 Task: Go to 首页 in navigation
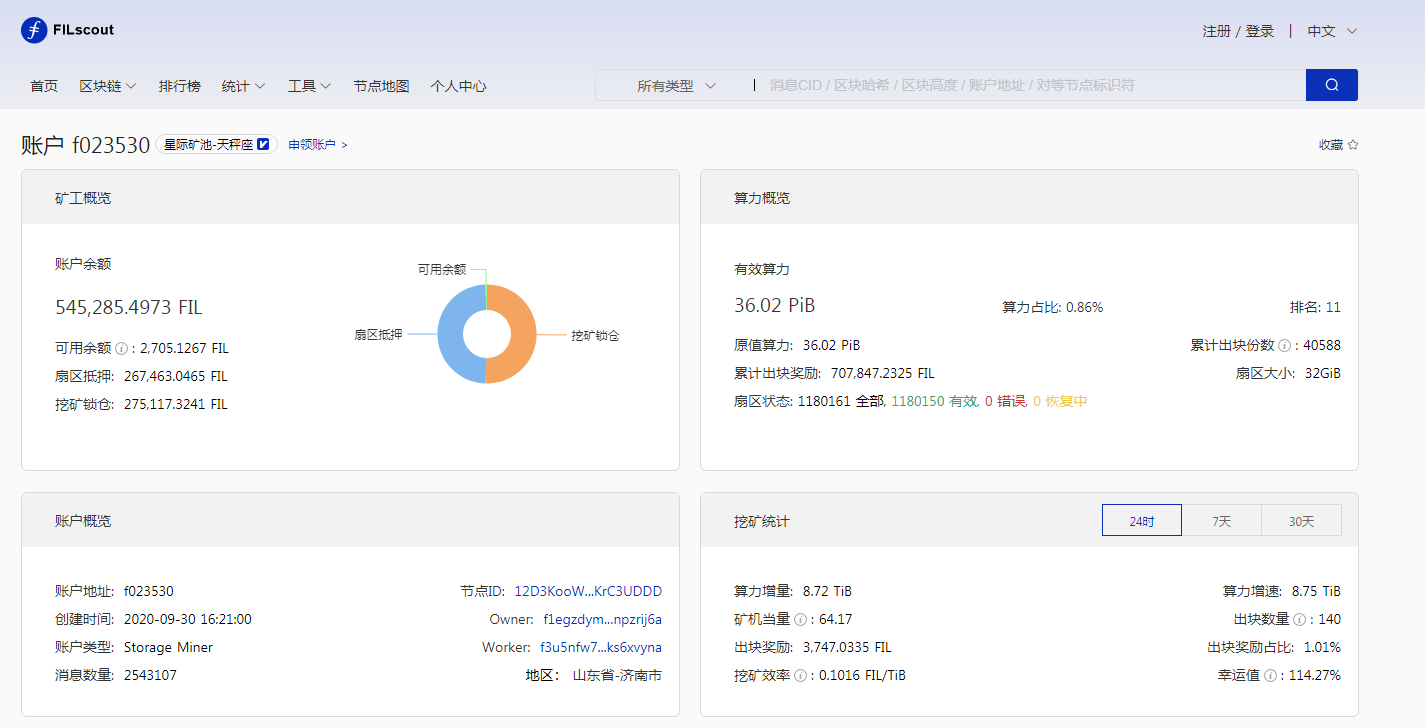point(44,86)
